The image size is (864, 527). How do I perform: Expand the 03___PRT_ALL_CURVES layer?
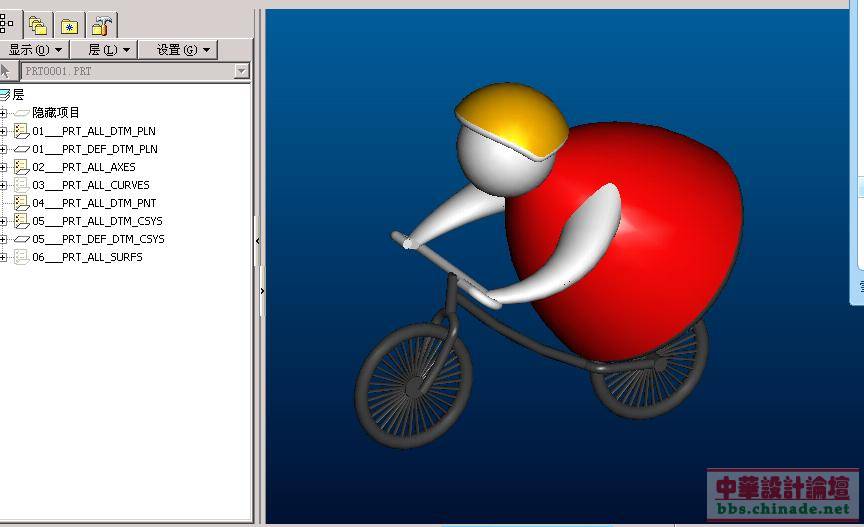[3, 185]
